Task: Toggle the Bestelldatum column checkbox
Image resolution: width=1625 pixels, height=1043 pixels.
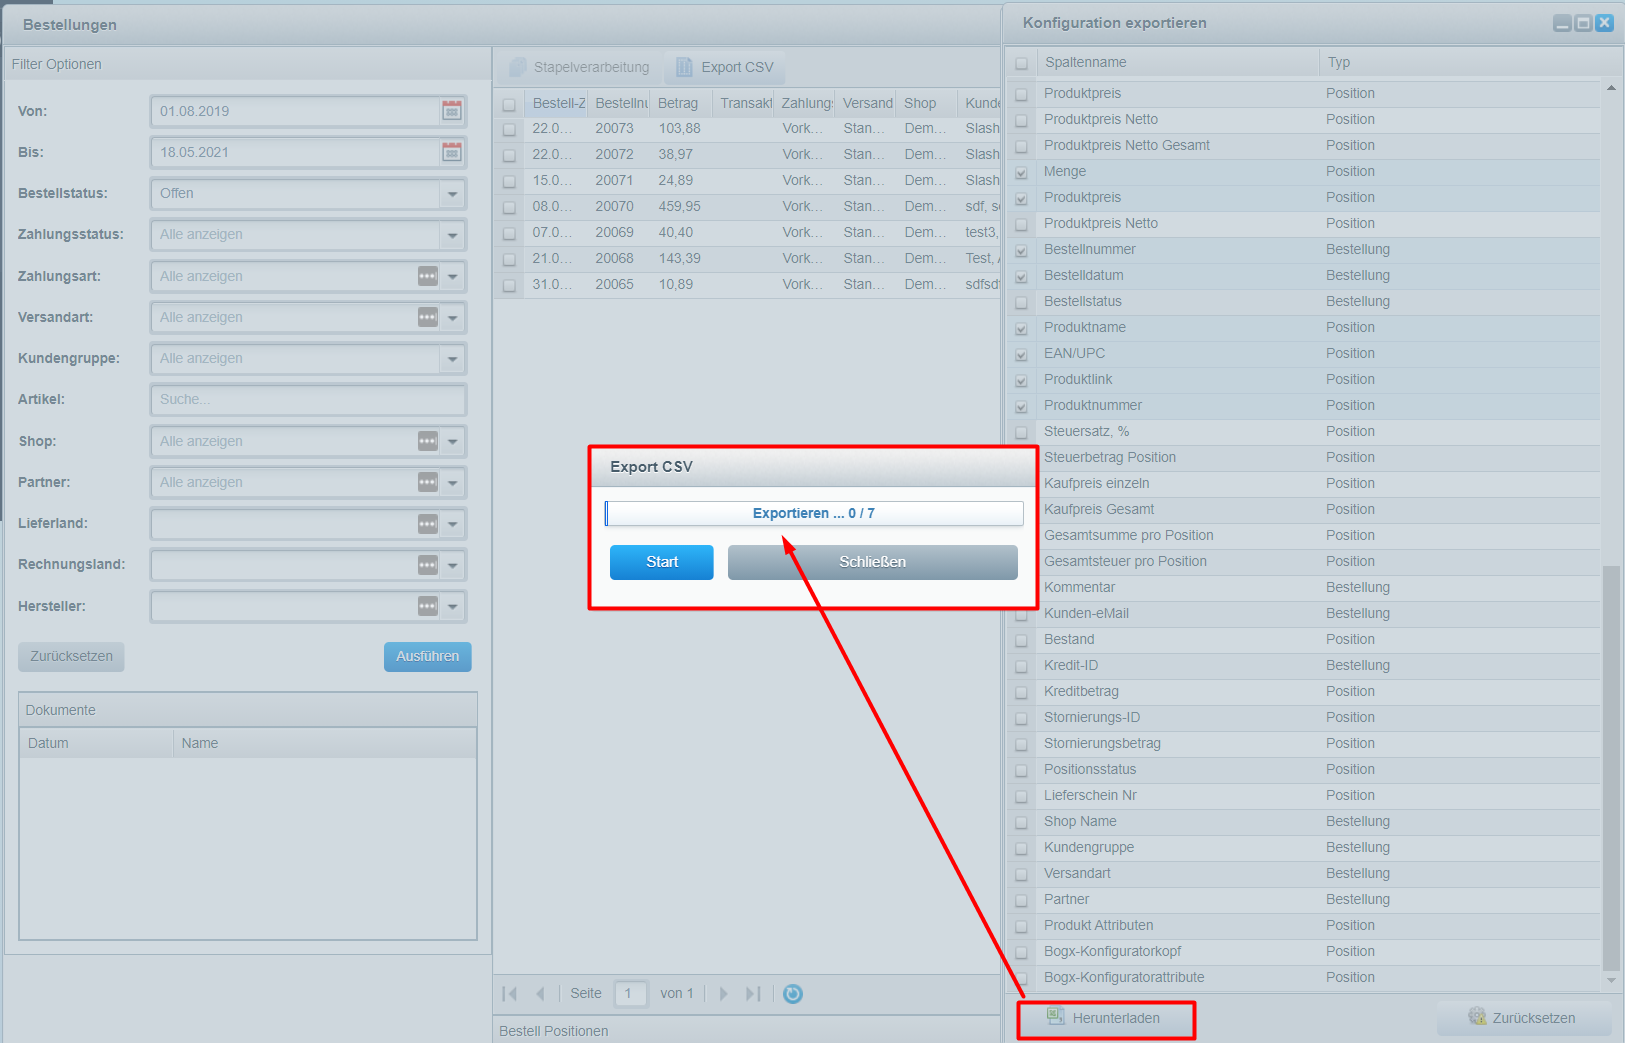Action: click(x=1021, y=276)
